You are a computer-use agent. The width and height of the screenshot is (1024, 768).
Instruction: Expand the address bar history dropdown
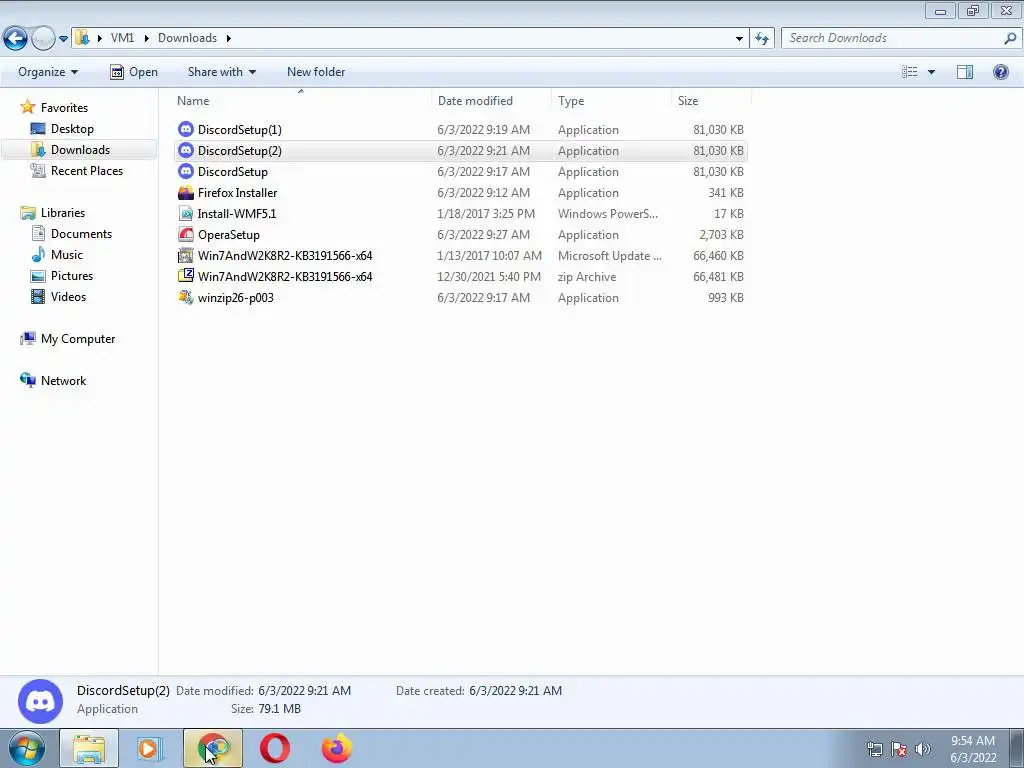click(x=739, y=39)
